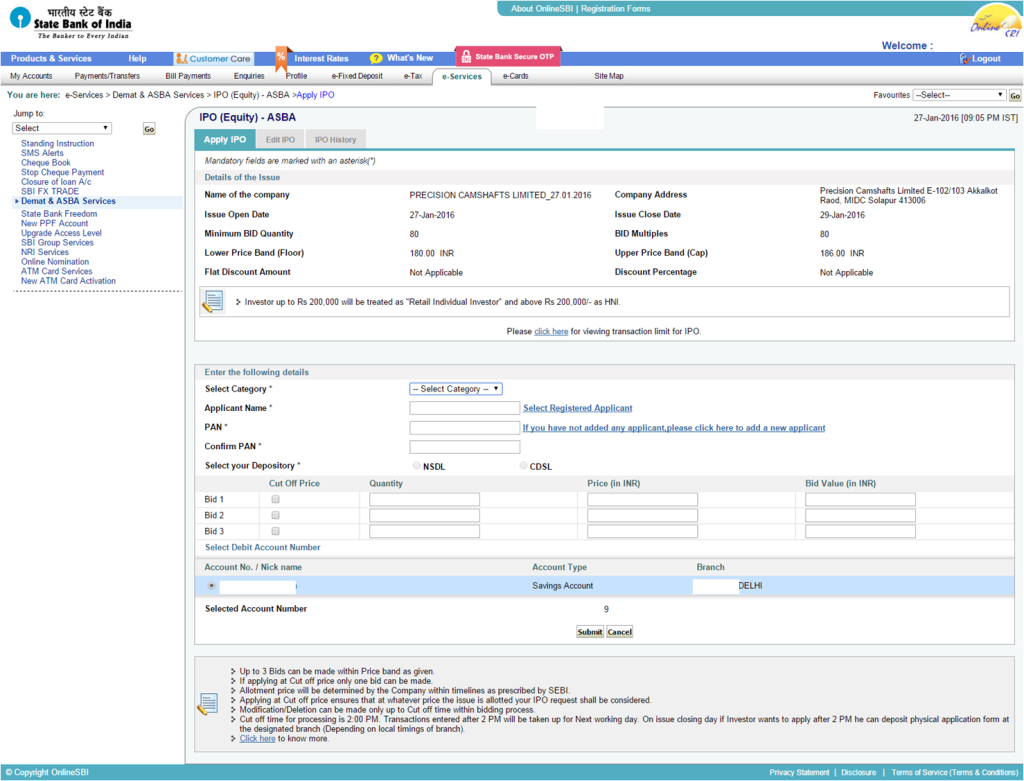Image resolution: width=1024 pixels, height=781 pixels.
Task: Select the Apply IPO tab
Action: point(225,139)
